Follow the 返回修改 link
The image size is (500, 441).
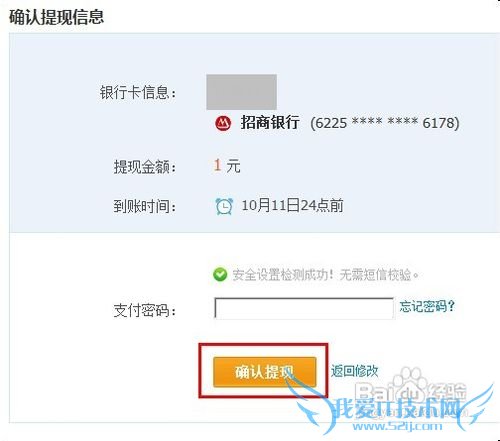point(355,371)
